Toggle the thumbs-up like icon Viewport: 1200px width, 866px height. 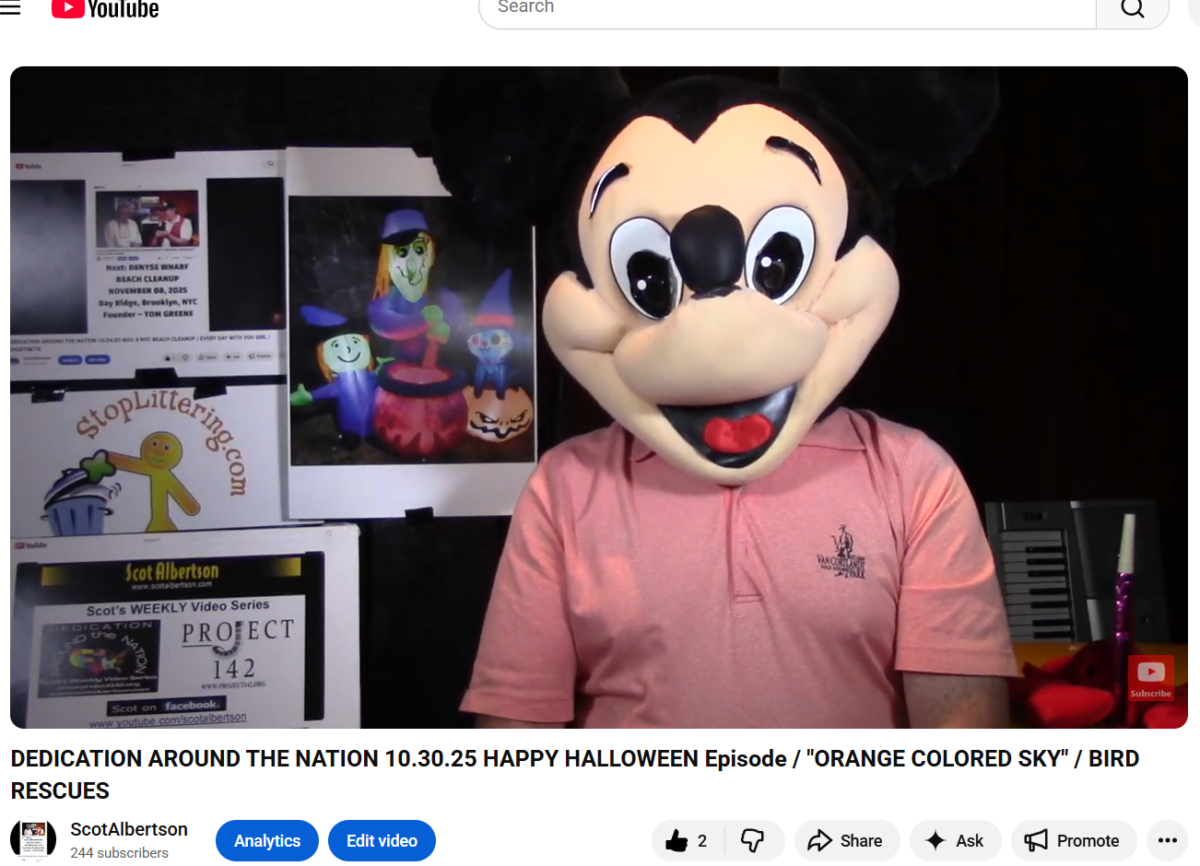tap(677, 841)
